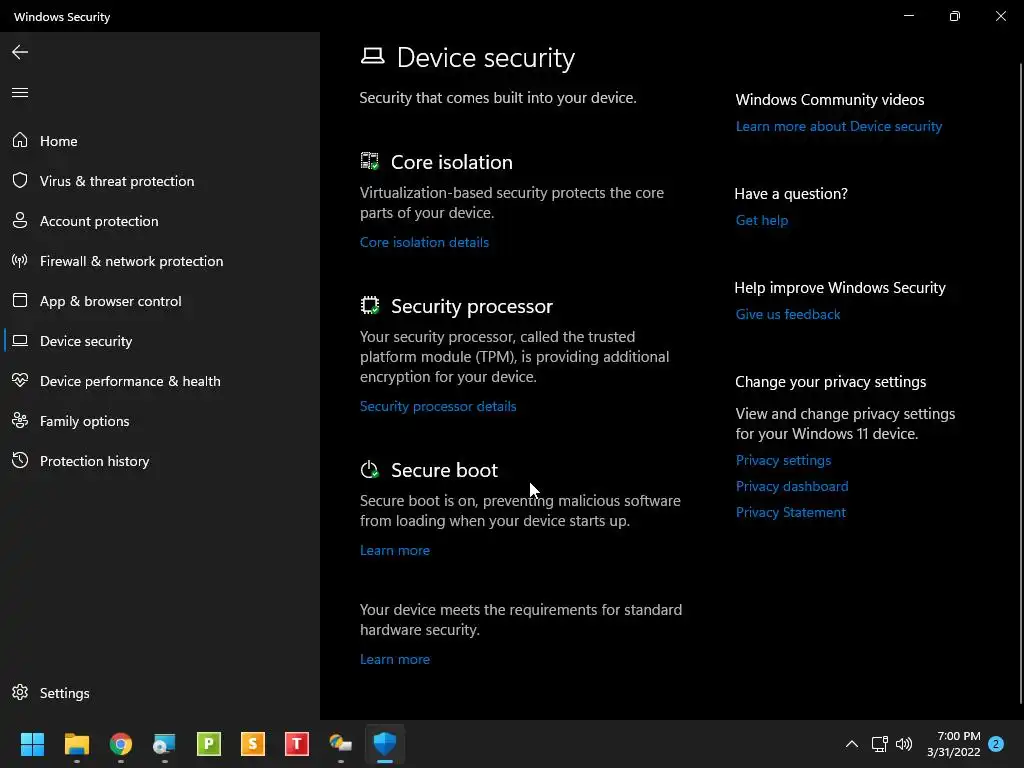The height and width of the screenshot is (768, 1024).
Task: Click the Home house icon
Action: pyautogui.click(x=20, y=140)
